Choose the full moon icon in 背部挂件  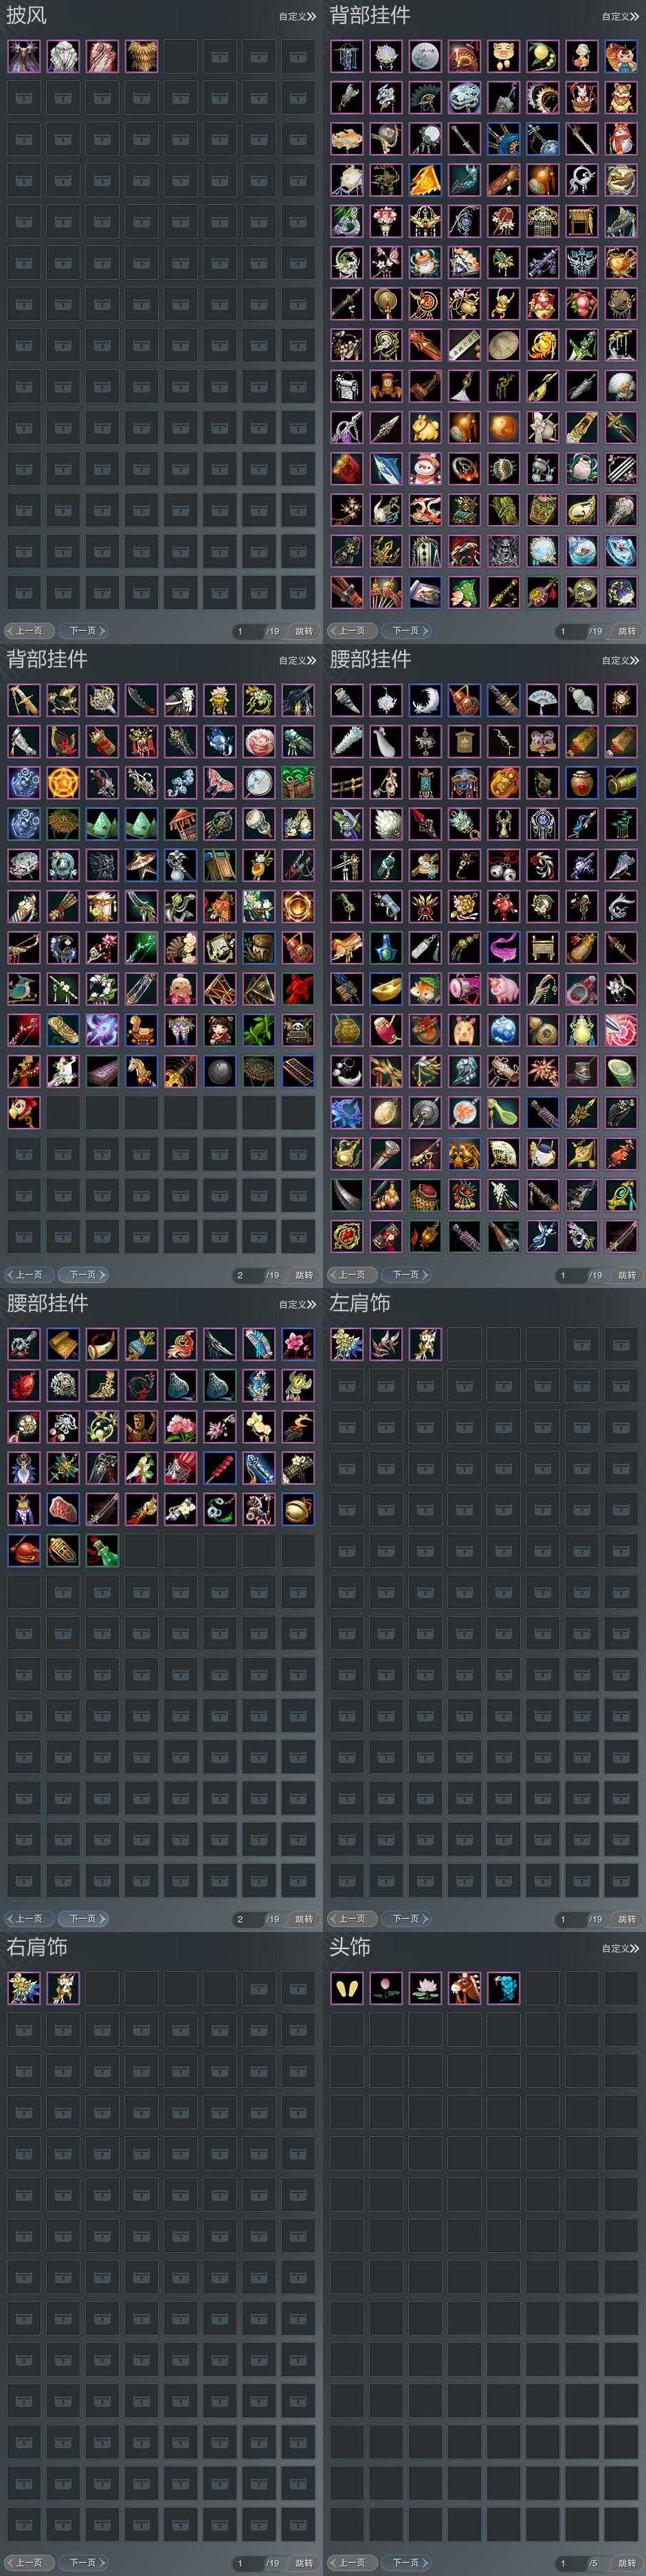pyautogui.click(x=425, y=56)
